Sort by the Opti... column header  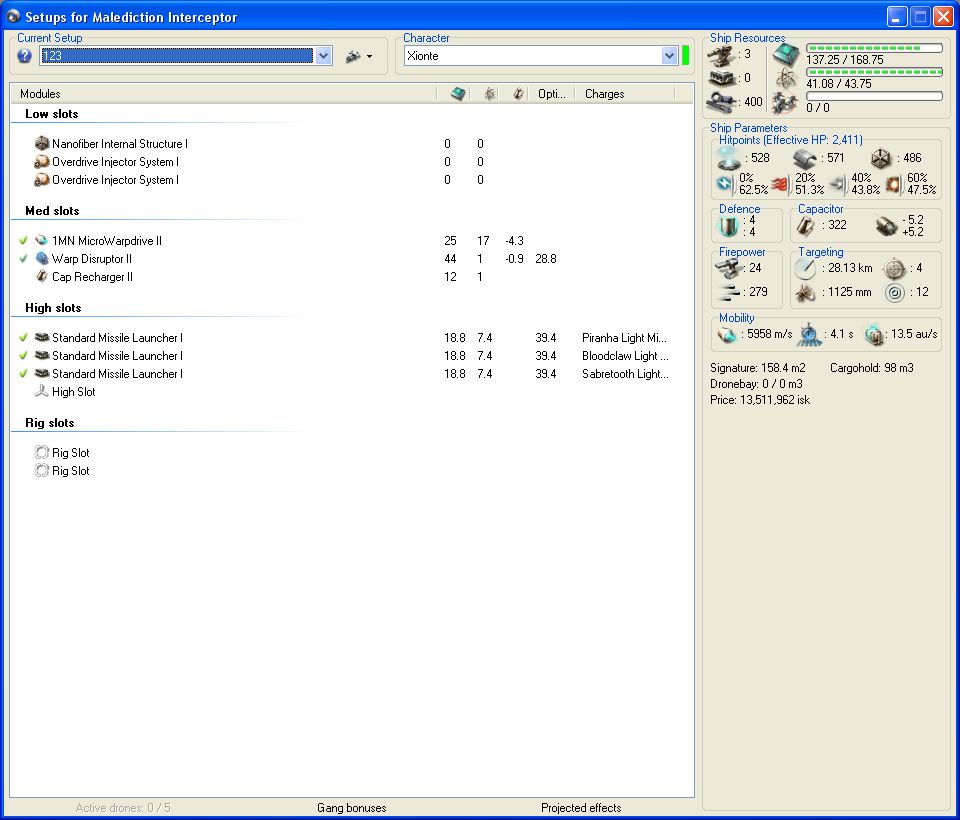point(552,94)
